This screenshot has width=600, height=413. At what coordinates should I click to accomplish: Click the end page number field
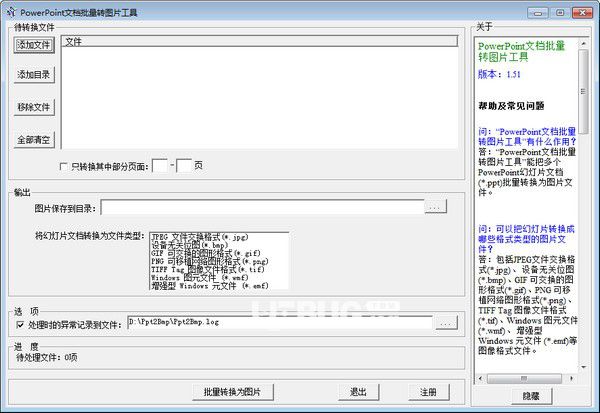184,166
